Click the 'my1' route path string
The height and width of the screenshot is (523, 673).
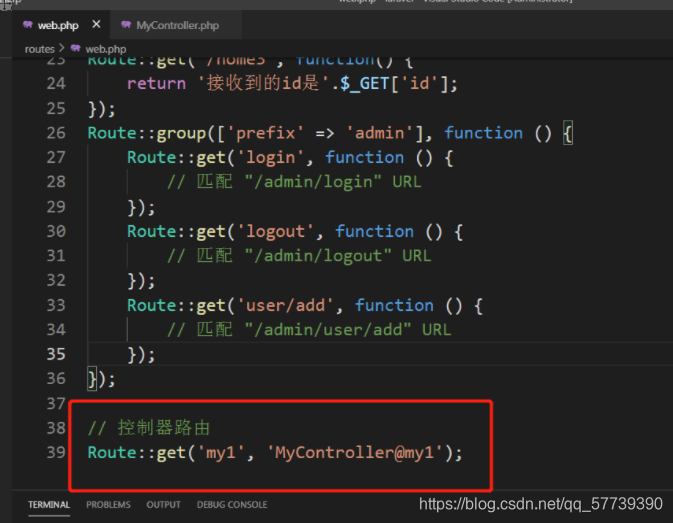pyautogui.click(x=221, y=452)
